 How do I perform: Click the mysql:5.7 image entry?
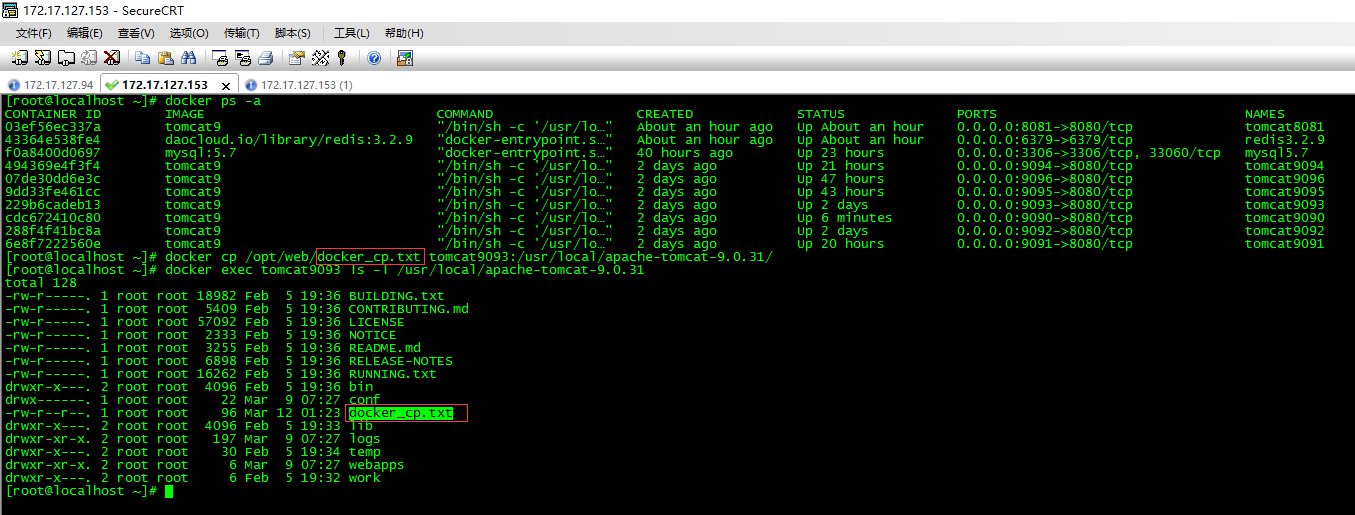click(201, 153)
